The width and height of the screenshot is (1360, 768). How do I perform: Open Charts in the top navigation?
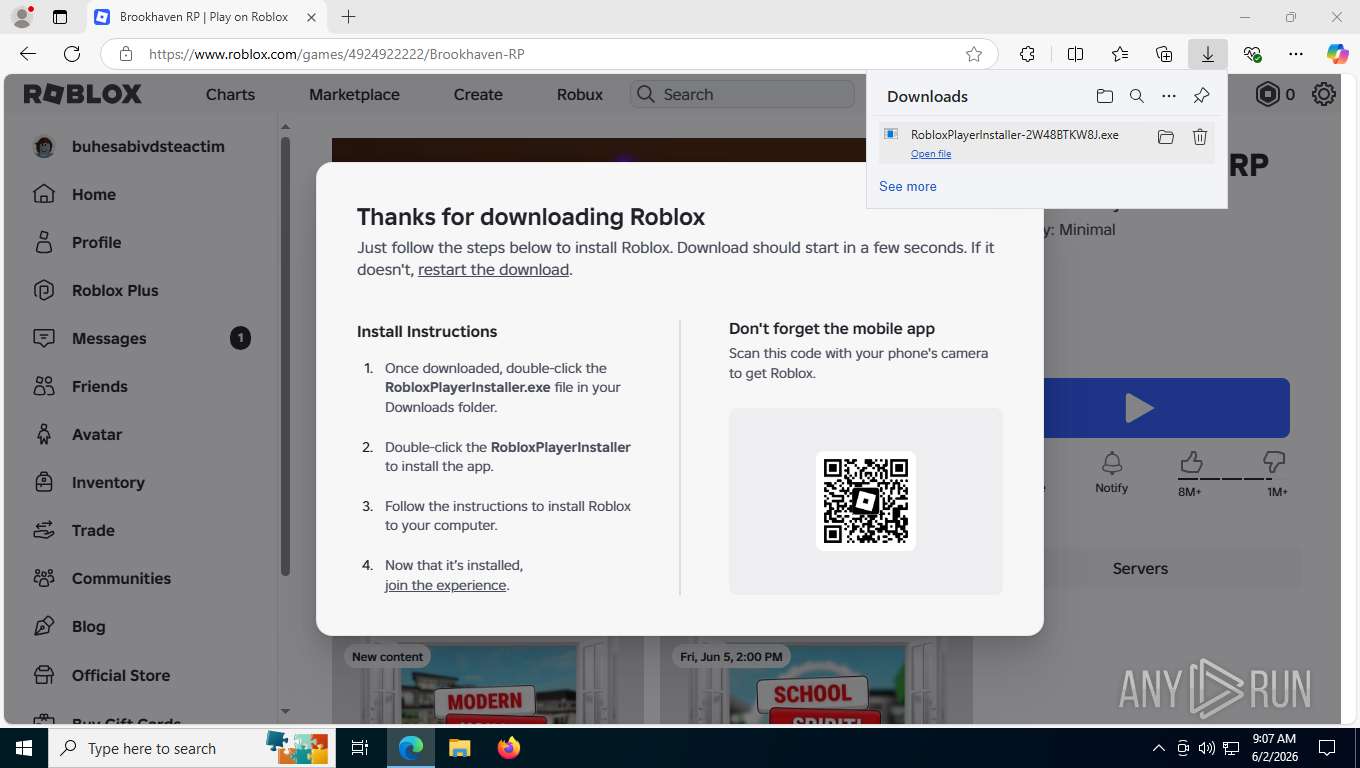[x=230, y=94]
